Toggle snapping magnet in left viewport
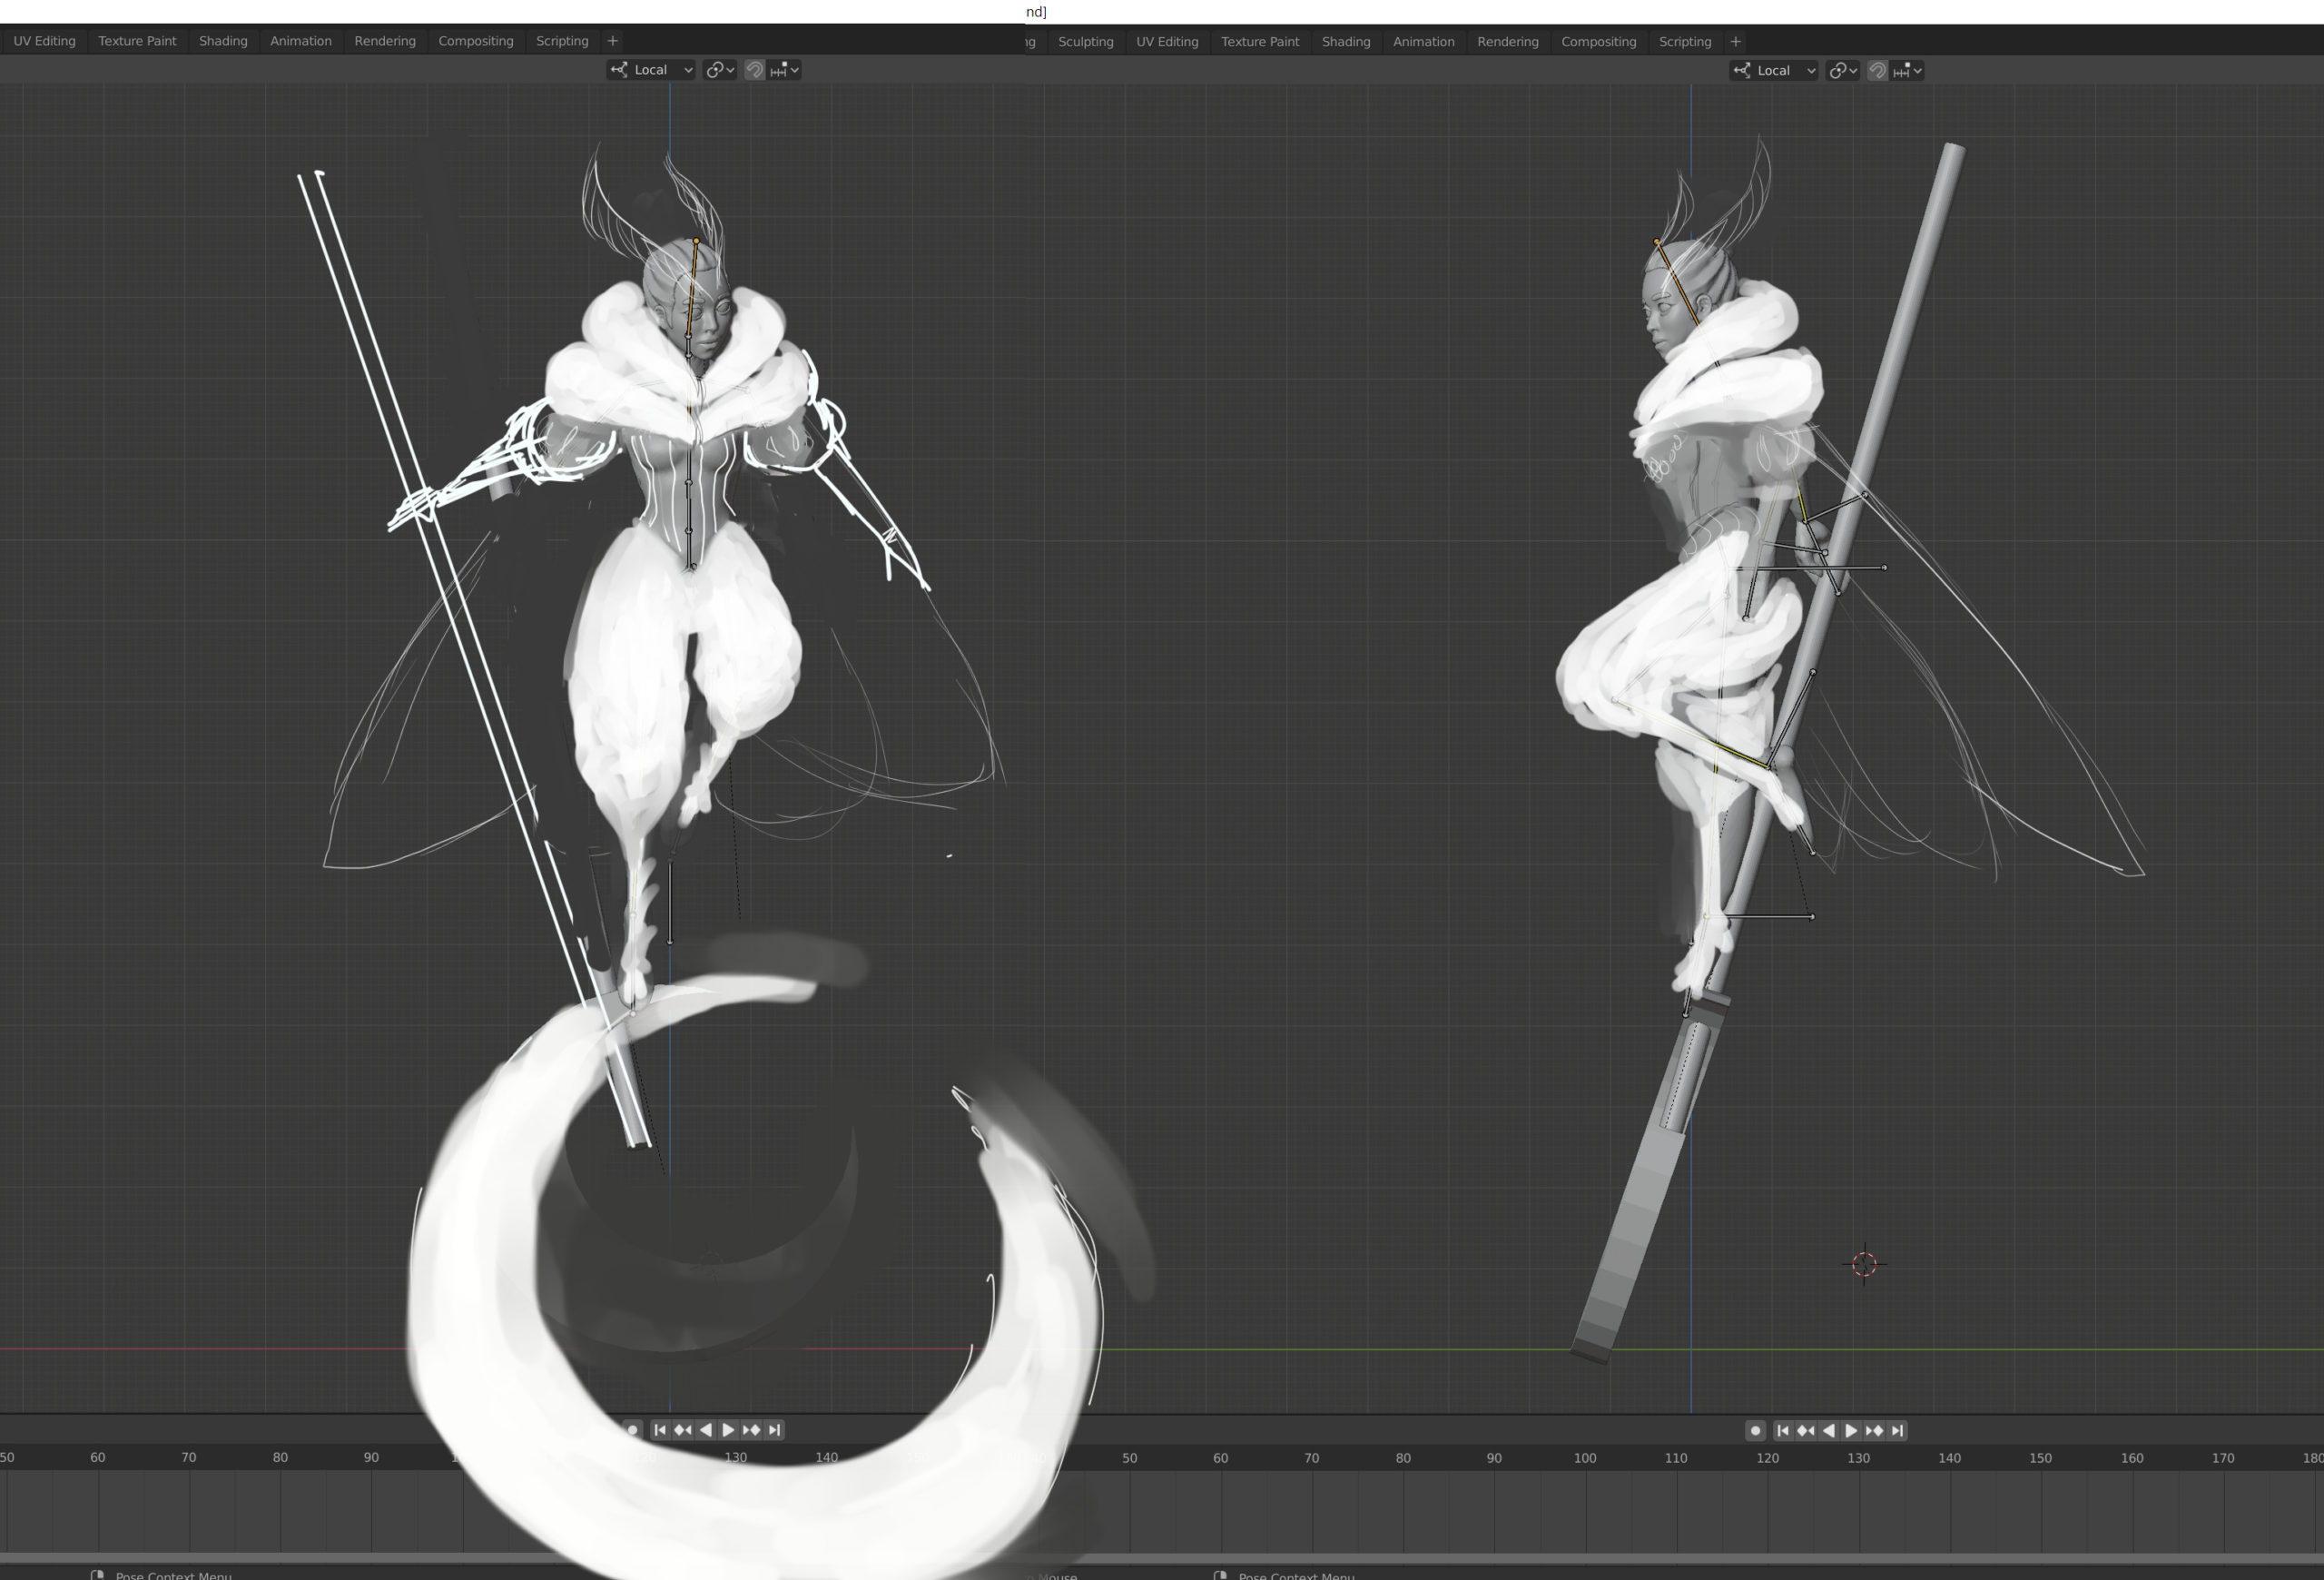 [754, 70]
